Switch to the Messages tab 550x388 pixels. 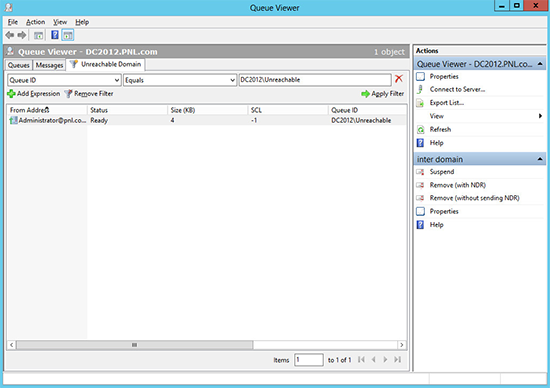pos(49,65)
